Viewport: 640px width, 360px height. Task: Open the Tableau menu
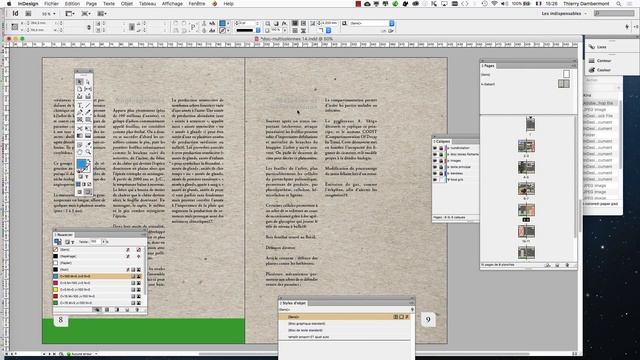[147, 4]
